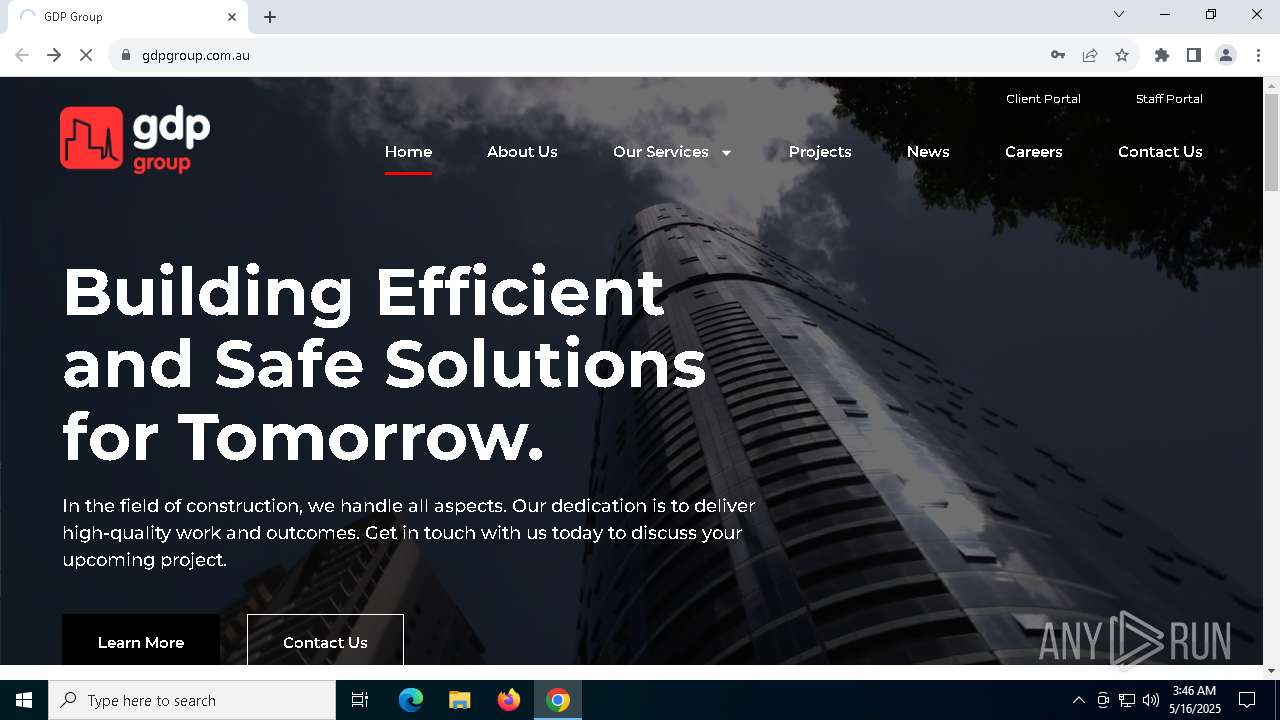Open notification center icon
Viewport: 1280px width, 720px height.
pyautogui.click(x=1247, y=700)
